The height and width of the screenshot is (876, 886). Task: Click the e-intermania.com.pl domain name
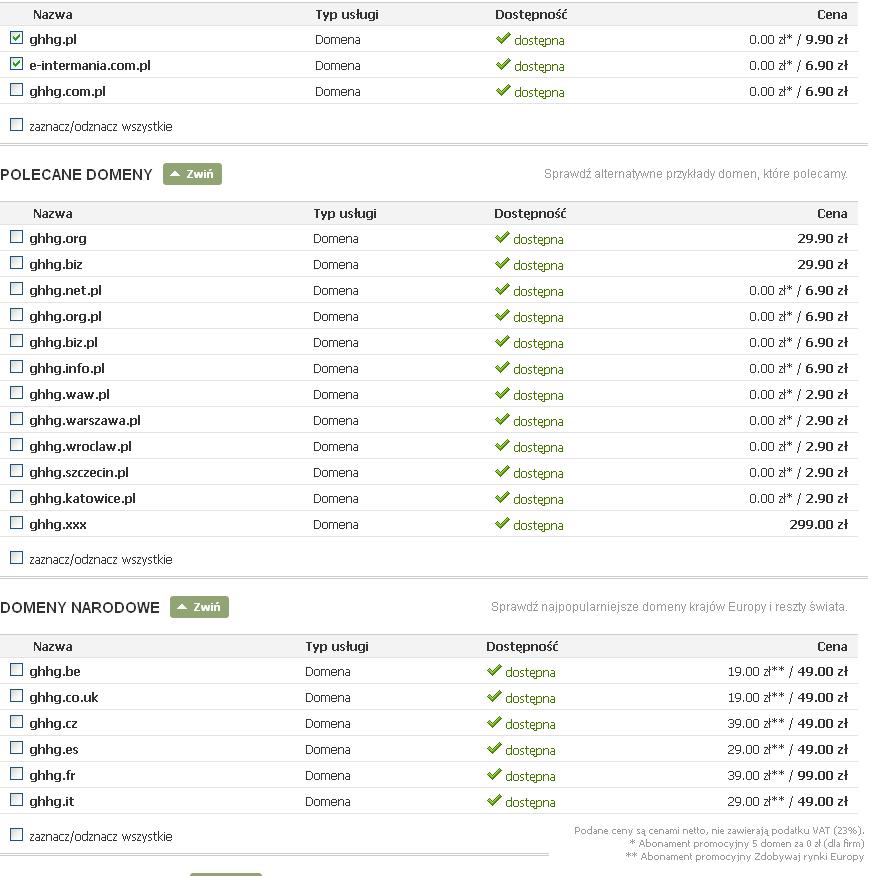90,66
